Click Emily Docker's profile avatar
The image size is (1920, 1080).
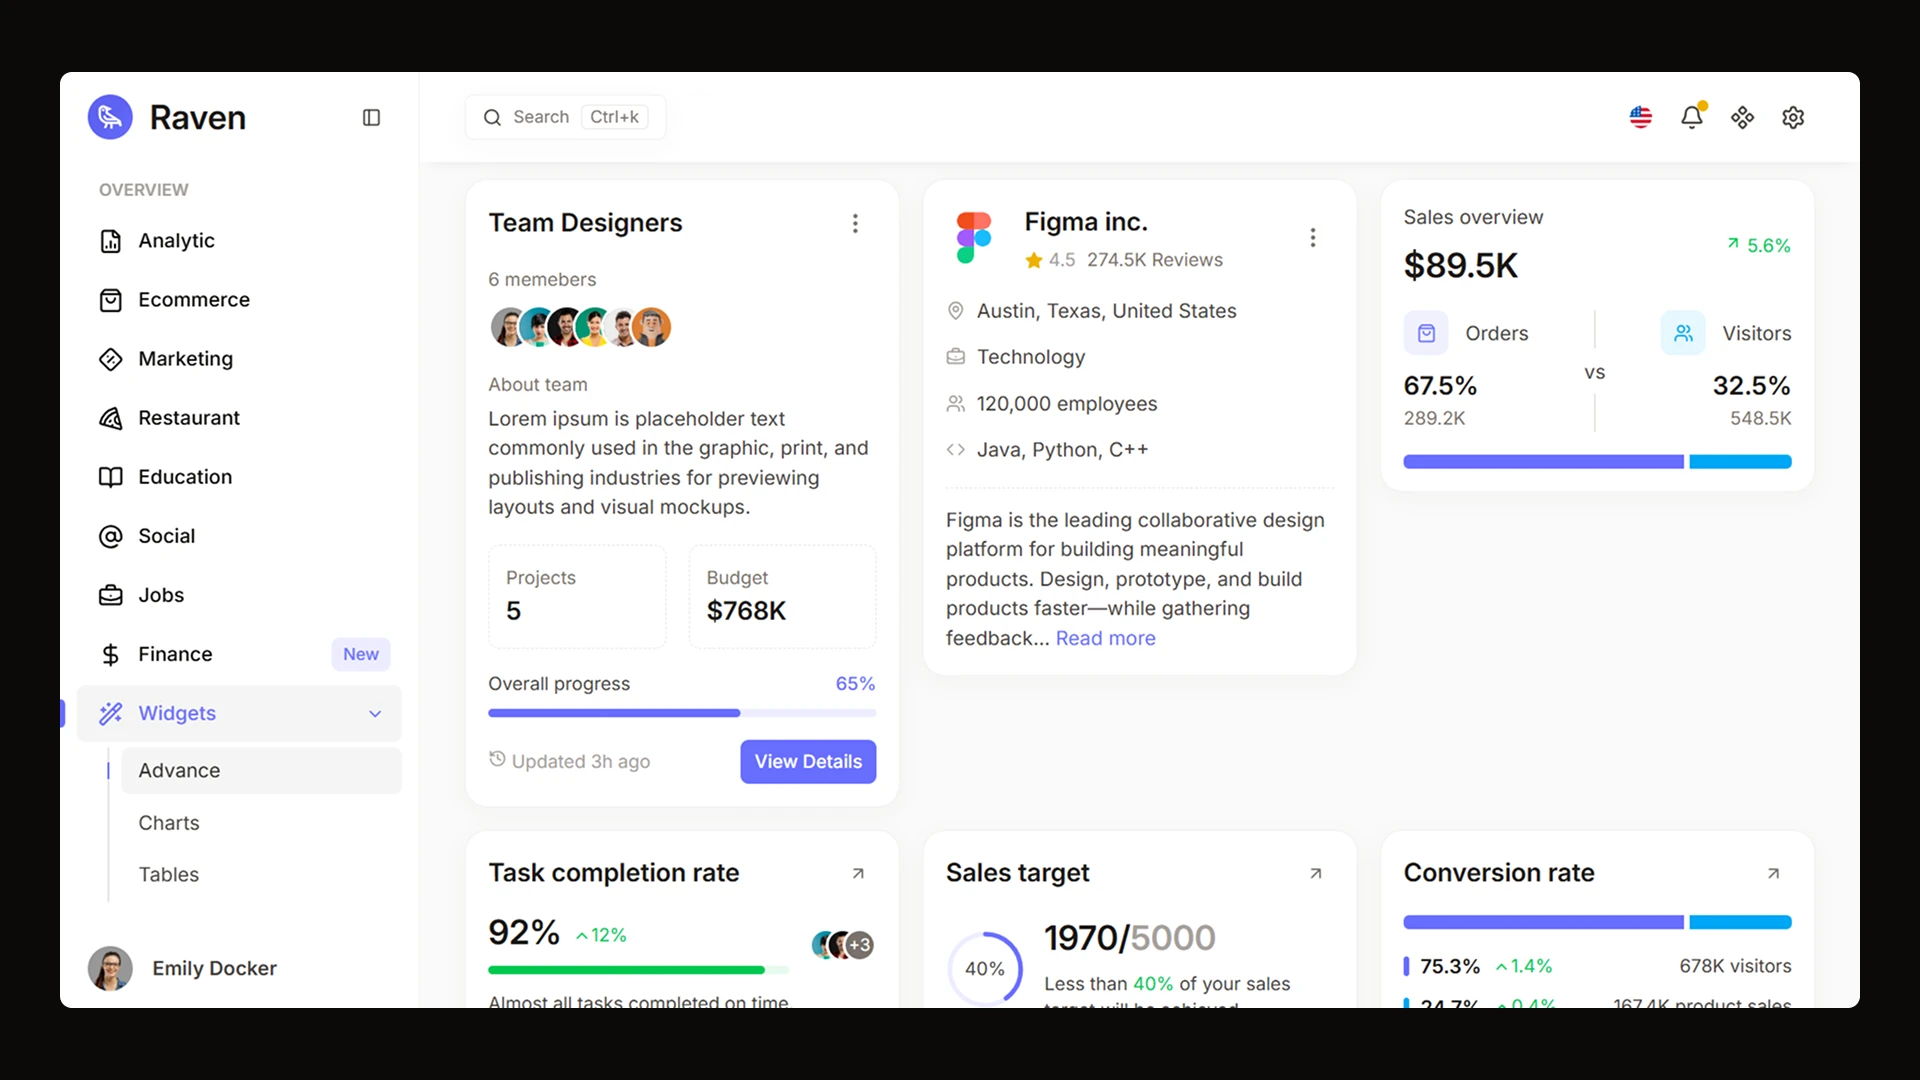point(110,968)
